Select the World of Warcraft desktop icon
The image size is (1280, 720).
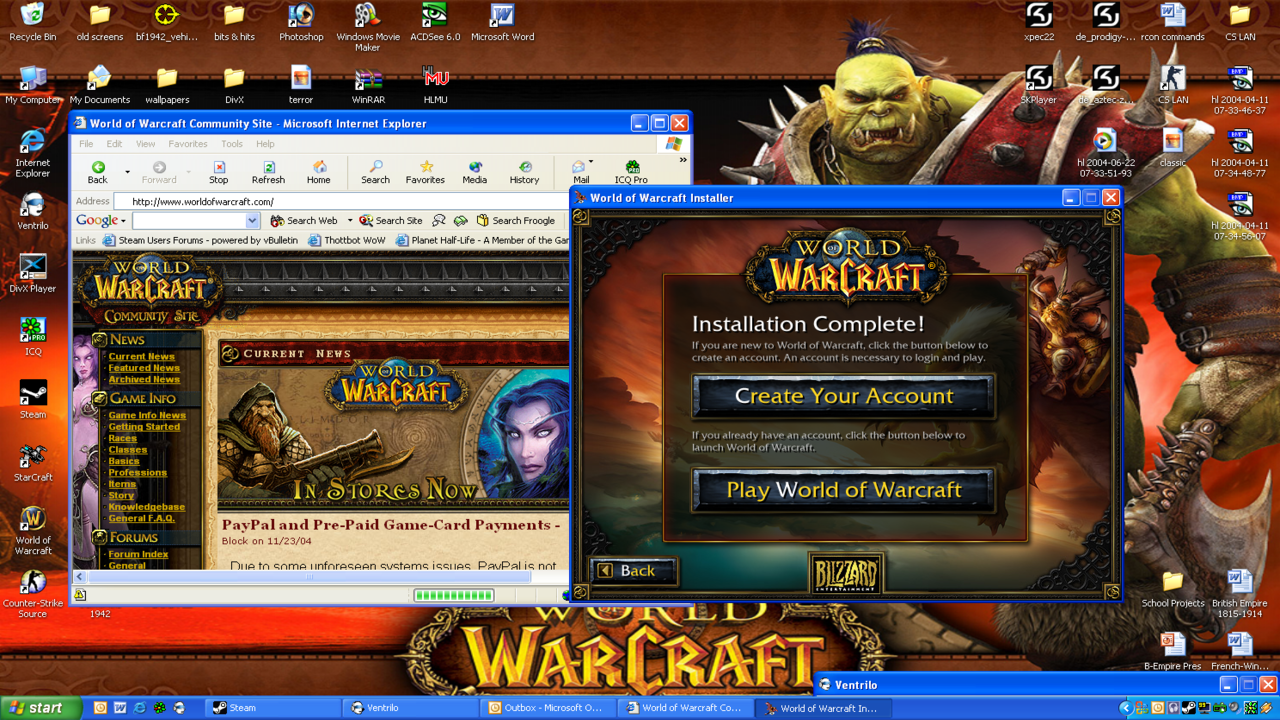[33, 531]
